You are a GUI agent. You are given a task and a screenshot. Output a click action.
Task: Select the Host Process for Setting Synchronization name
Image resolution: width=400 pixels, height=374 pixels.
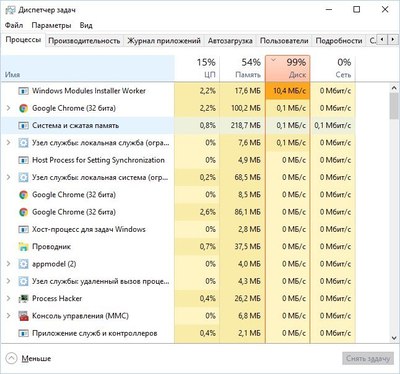point(98,160)
